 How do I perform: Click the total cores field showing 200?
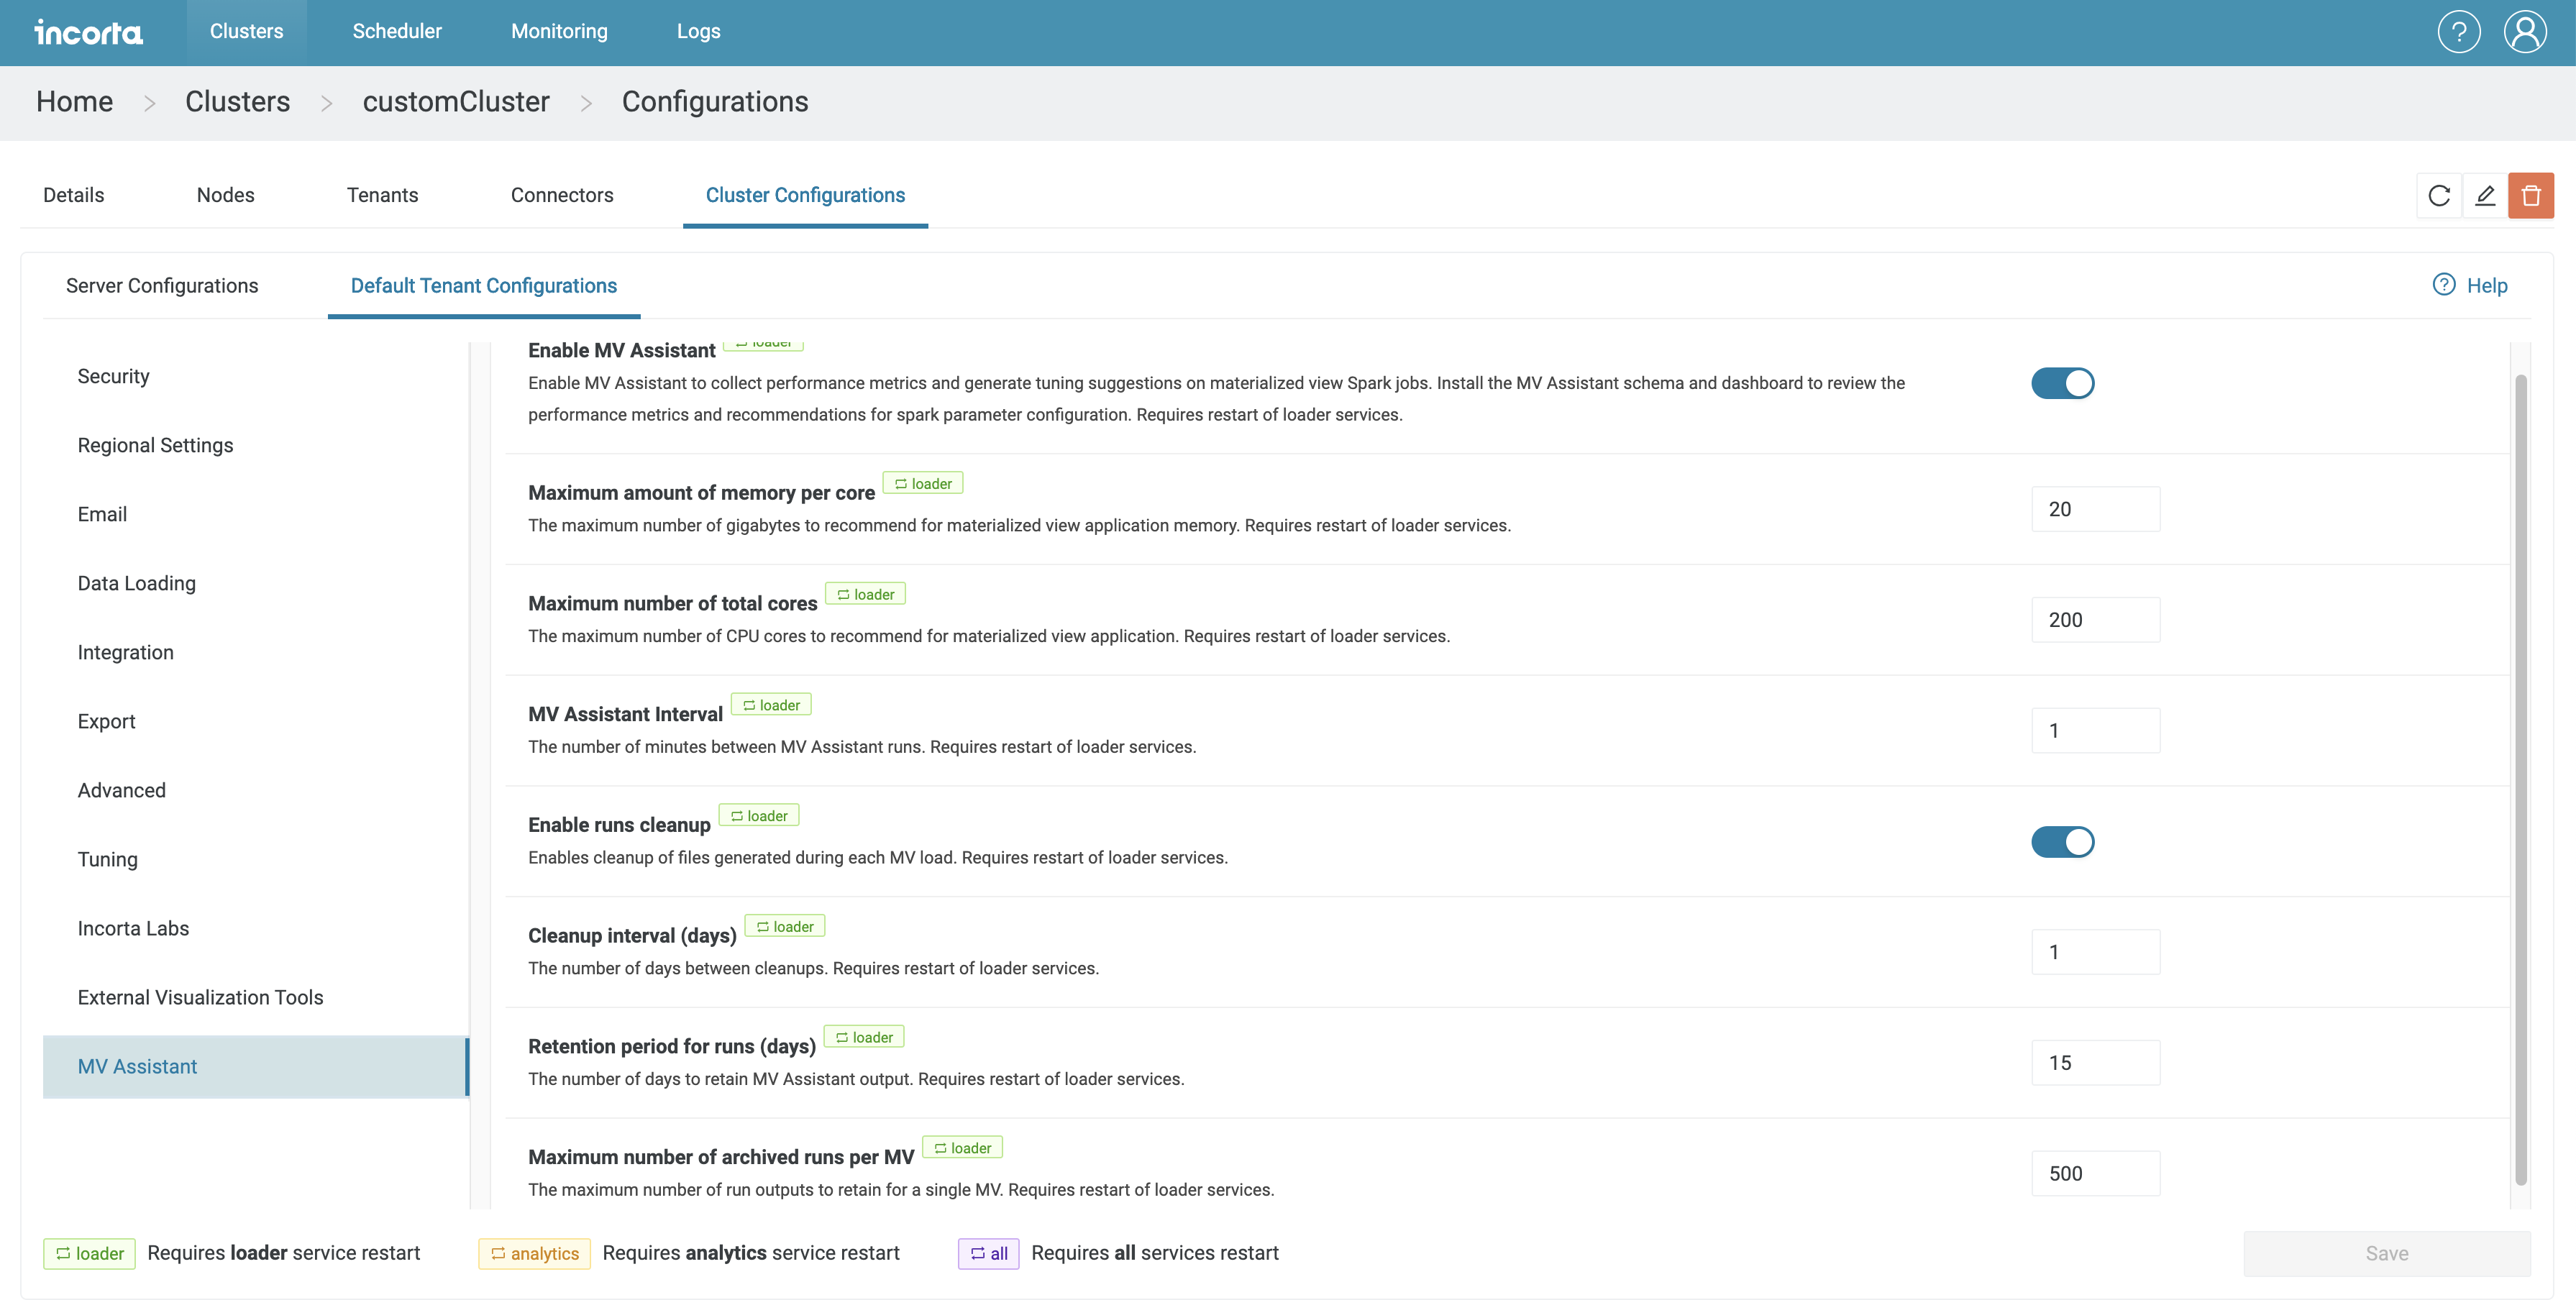(x=2095, y=620)
